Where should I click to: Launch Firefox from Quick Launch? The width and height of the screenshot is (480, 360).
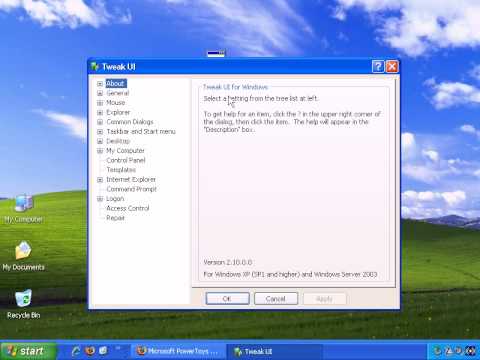point(90,351)
